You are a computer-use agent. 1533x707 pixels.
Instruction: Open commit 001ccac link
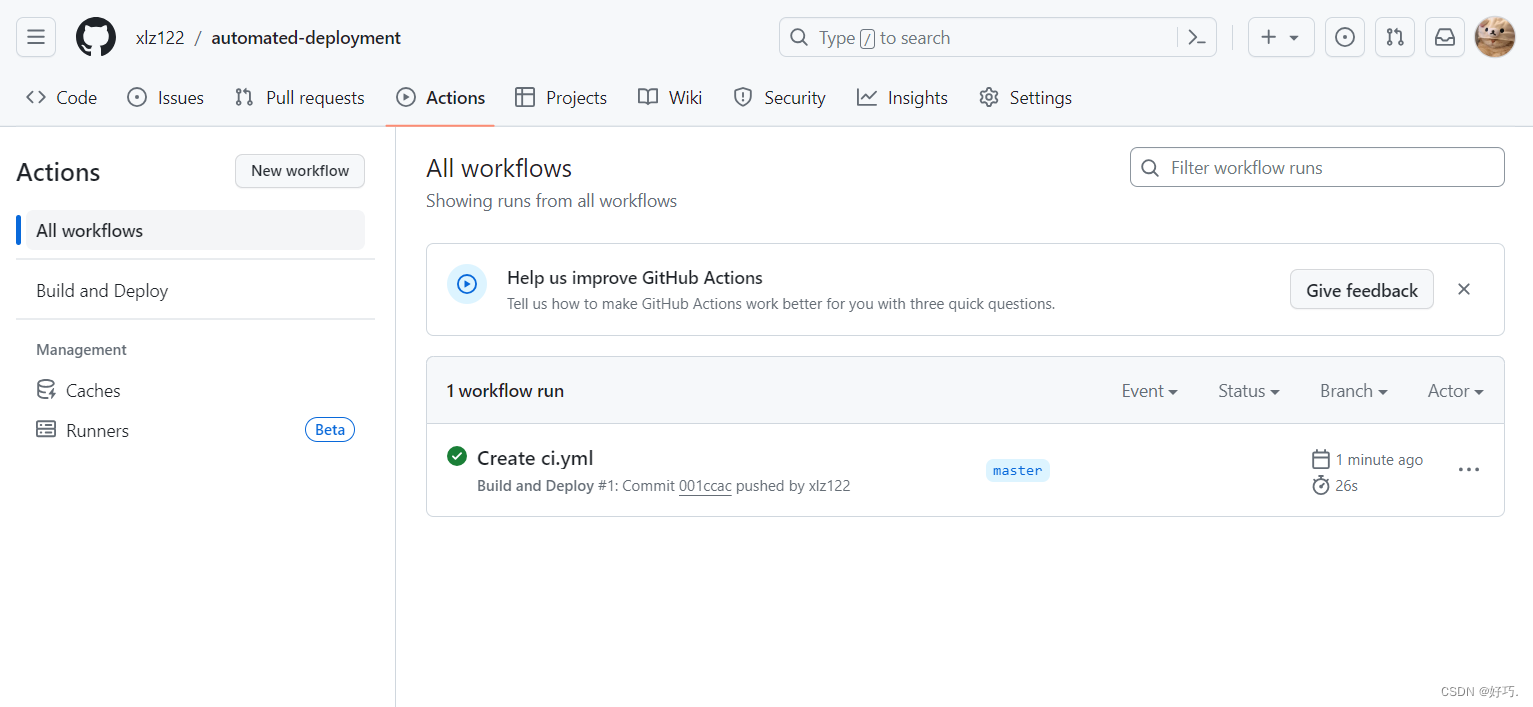[705, 486]
